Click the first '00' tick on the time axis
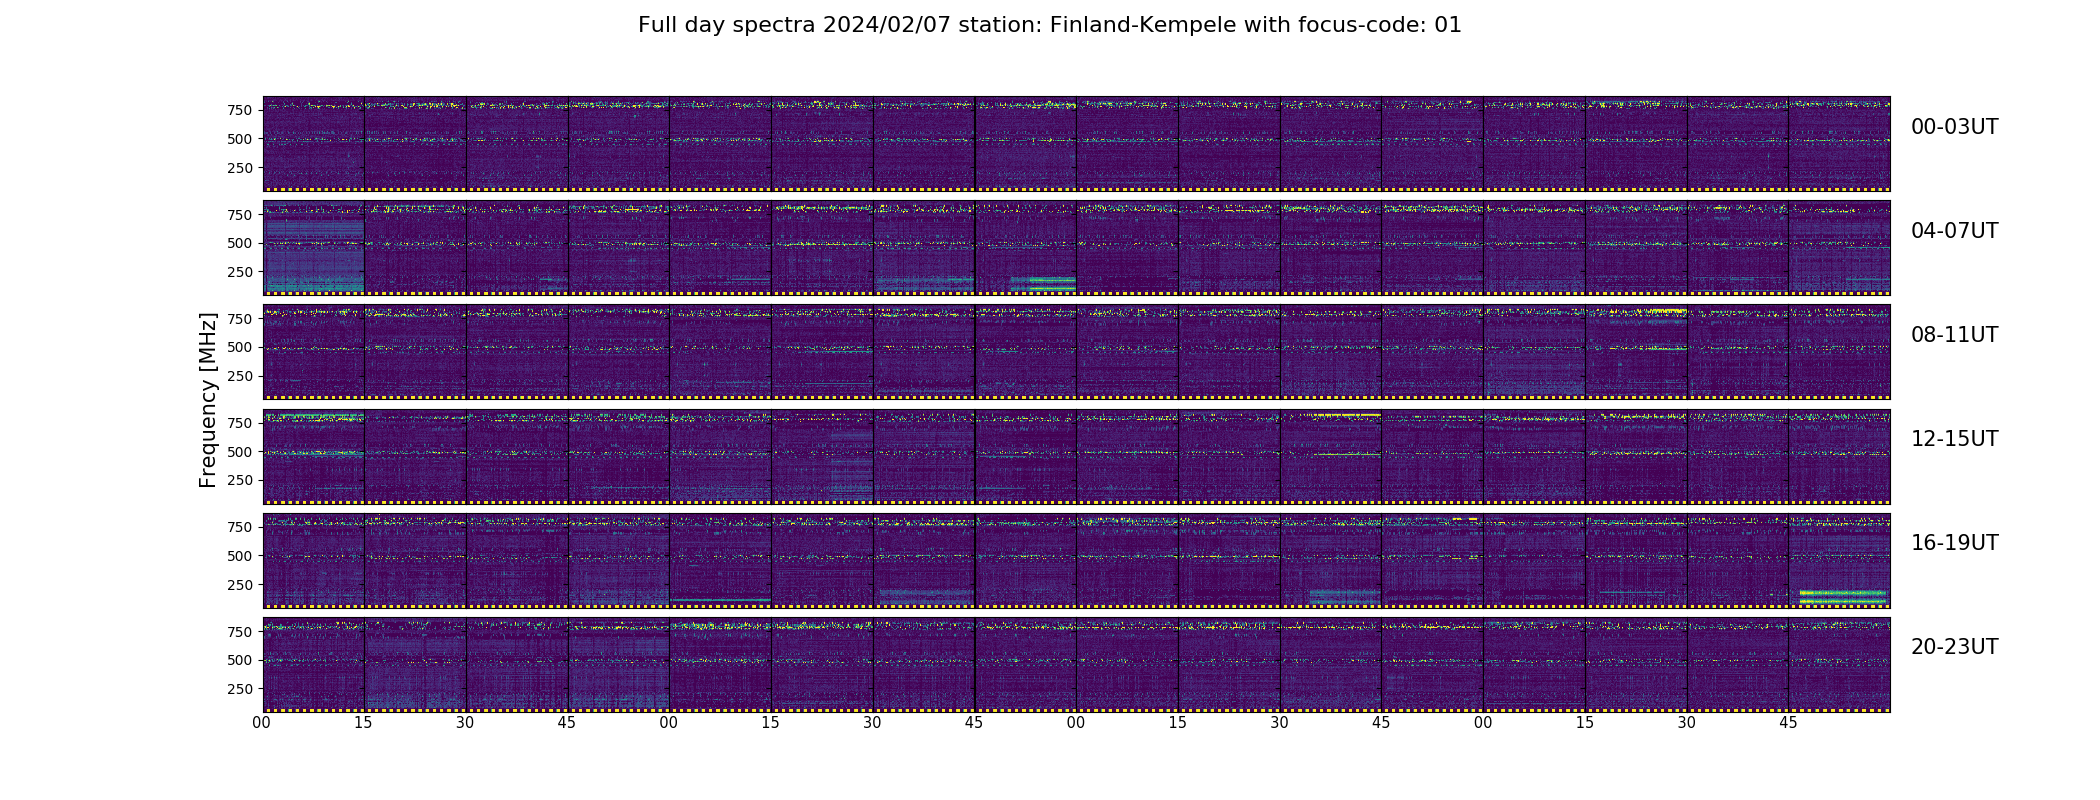2100x800 pixels. click(262, 723)
